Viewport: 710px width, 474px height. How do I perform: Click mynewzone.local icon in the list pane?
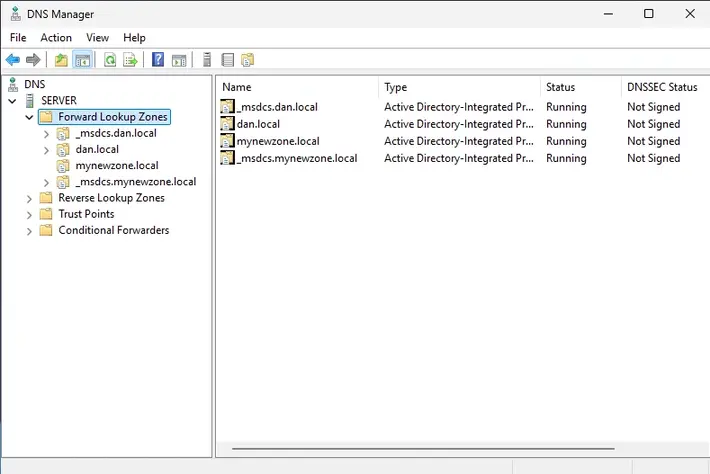tap(227, 141)
